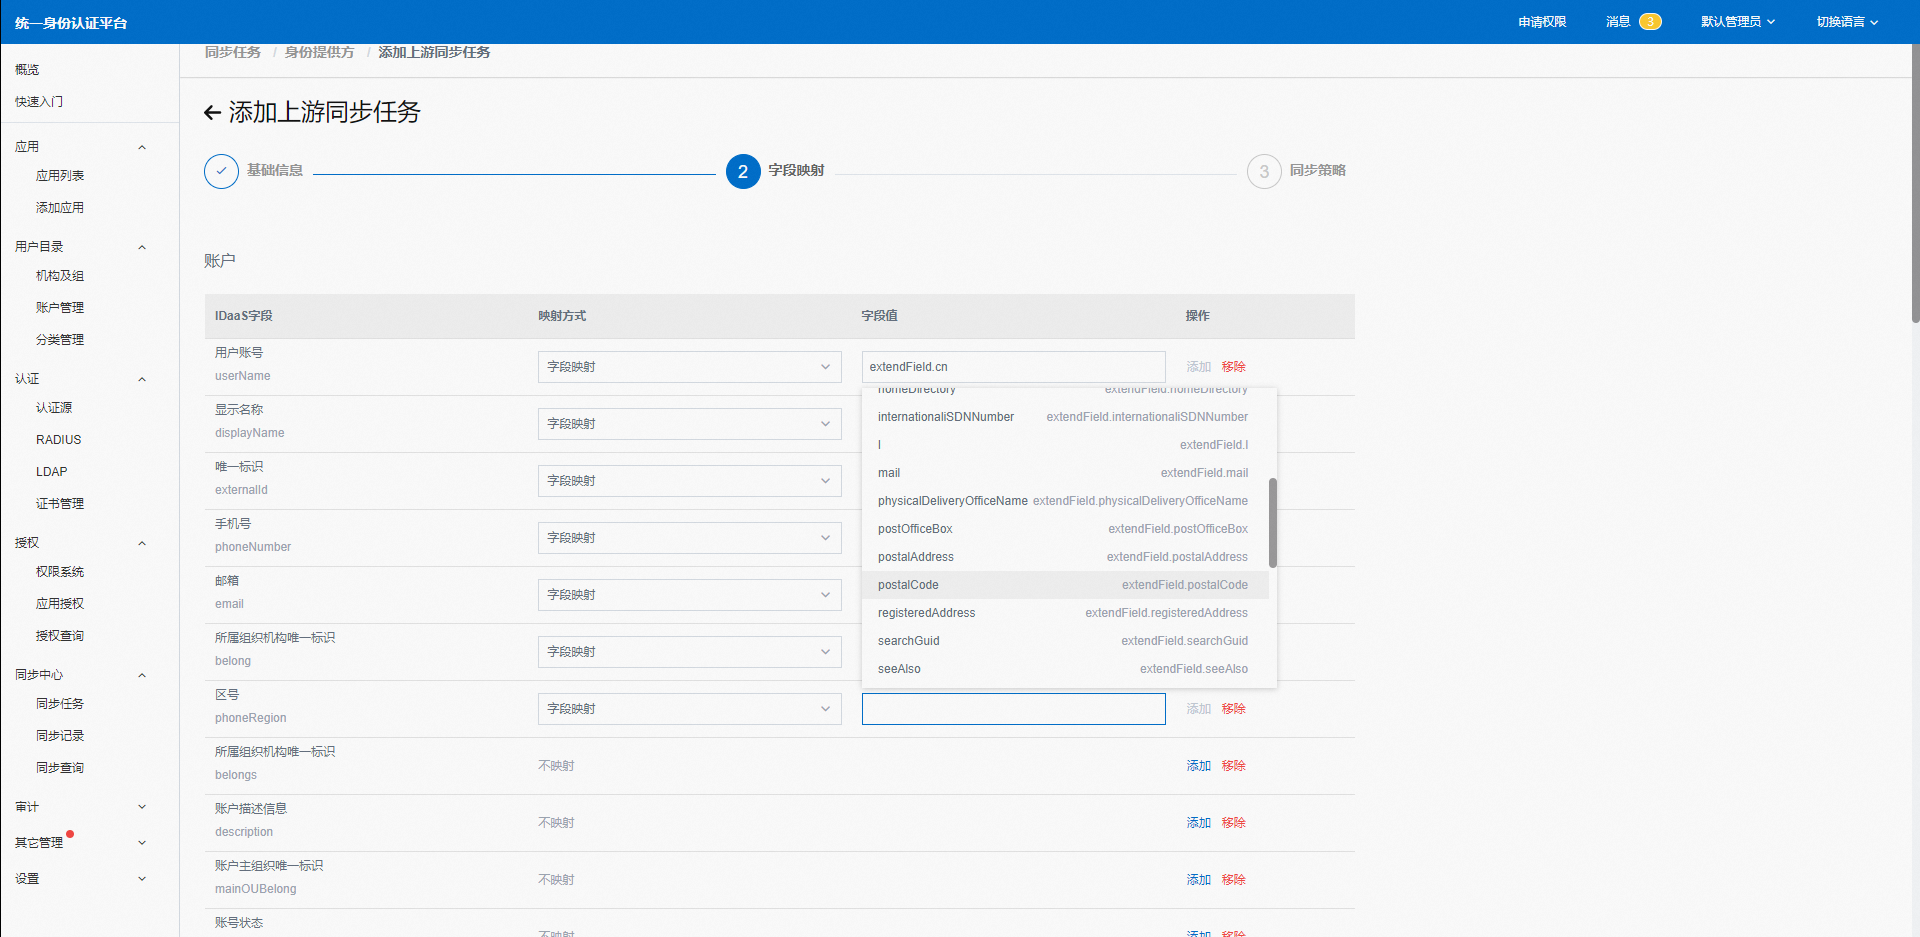Open mapping method dropdown for userName row

pos(689,367)
